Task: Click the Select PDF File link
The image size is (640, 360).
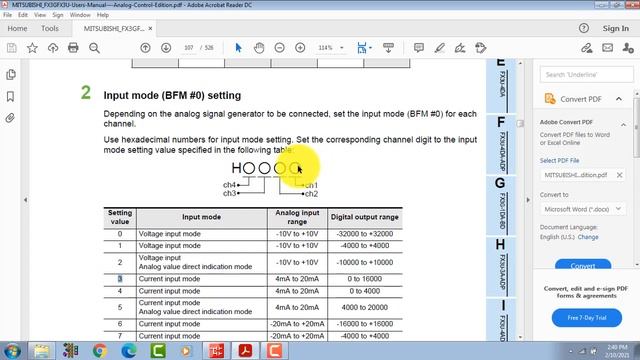Action: pos(559,160)
